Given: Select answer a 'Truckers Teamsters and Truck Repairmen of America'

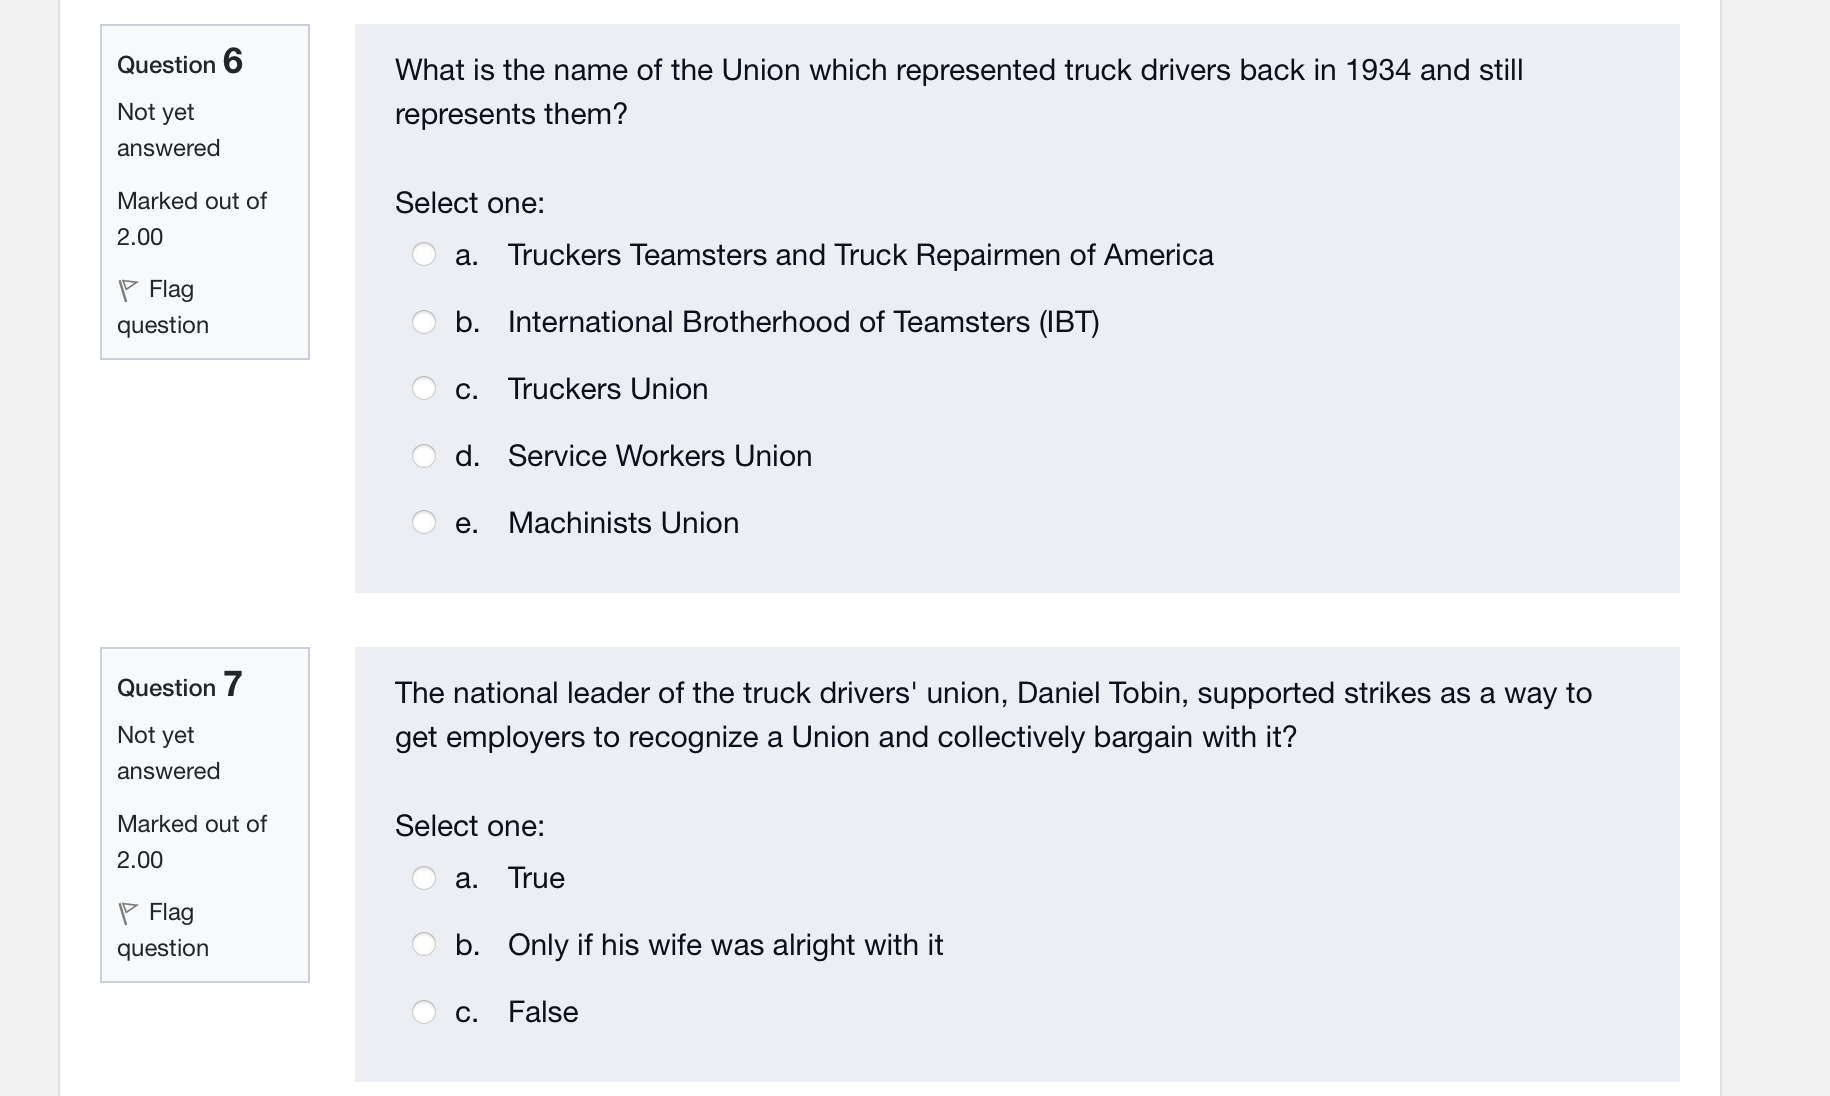Looking at the screenshot, I should [424, 255].
